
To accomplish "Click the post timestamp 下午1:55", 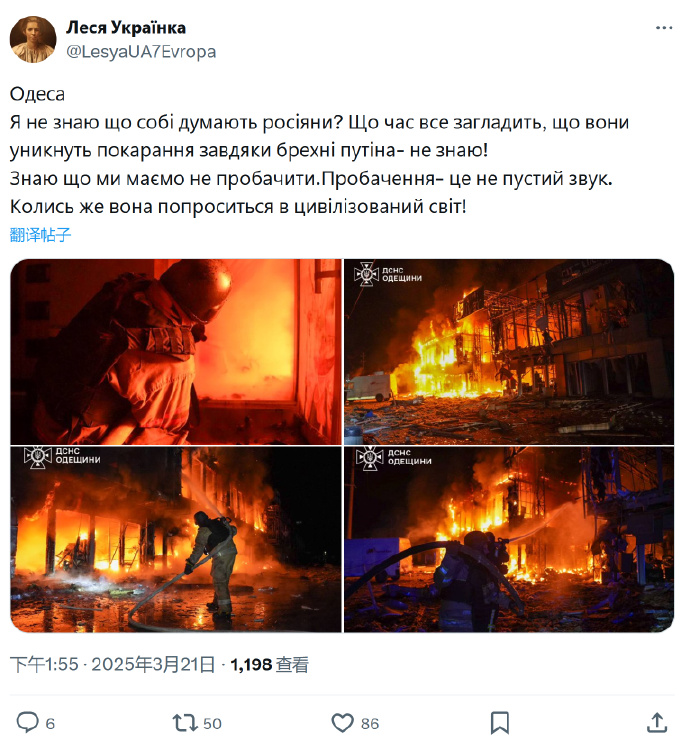I will (44, 664).
